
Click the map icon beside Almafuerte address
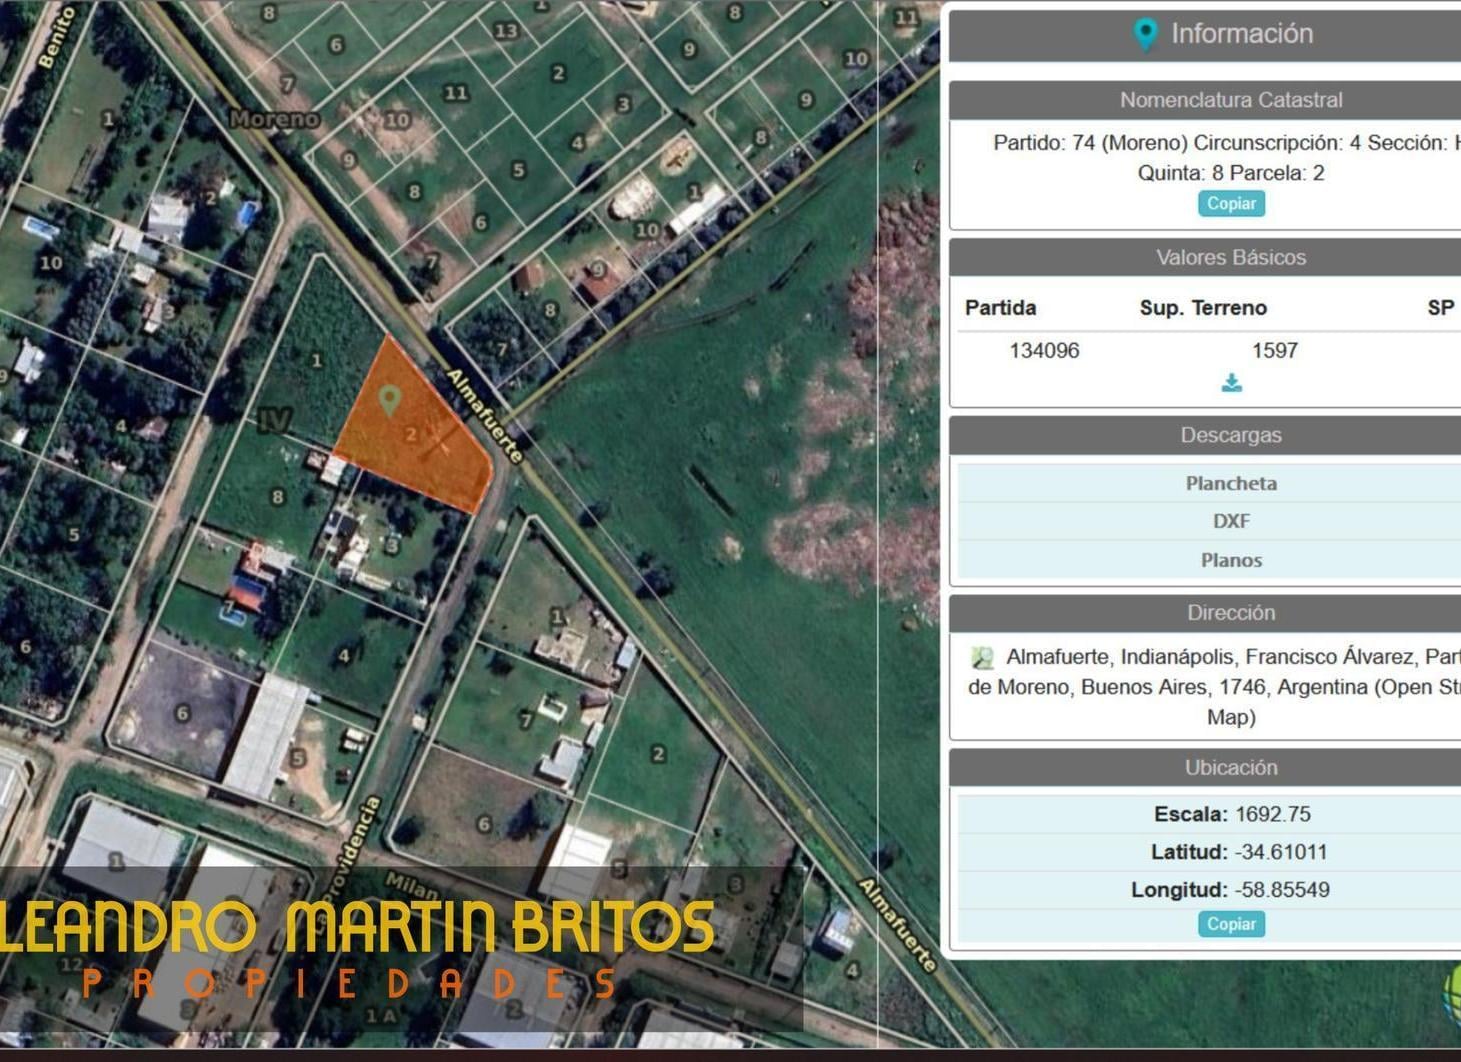(983, 657)
